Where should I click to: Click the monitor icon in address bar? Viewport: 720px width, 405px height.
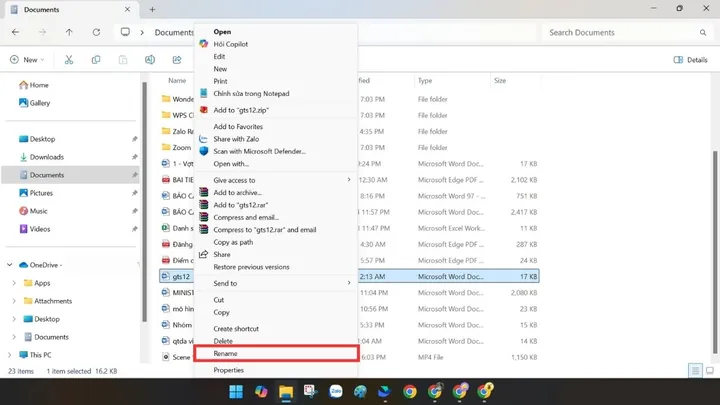125,32
